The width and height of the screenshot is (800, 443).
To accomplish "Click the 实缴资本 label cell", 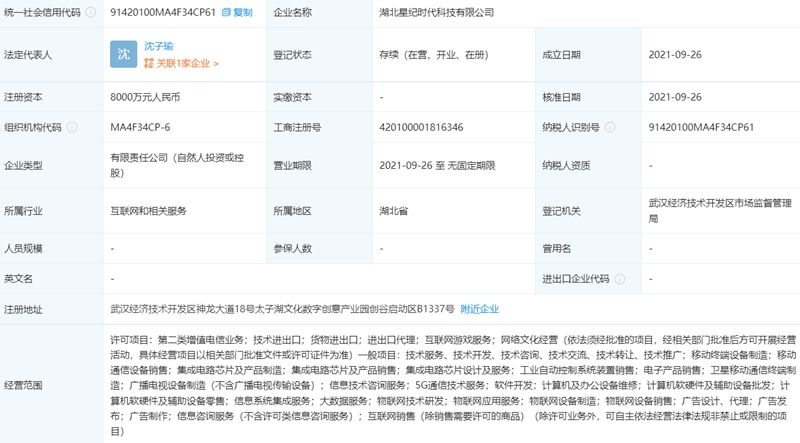I will coord(319,97).
